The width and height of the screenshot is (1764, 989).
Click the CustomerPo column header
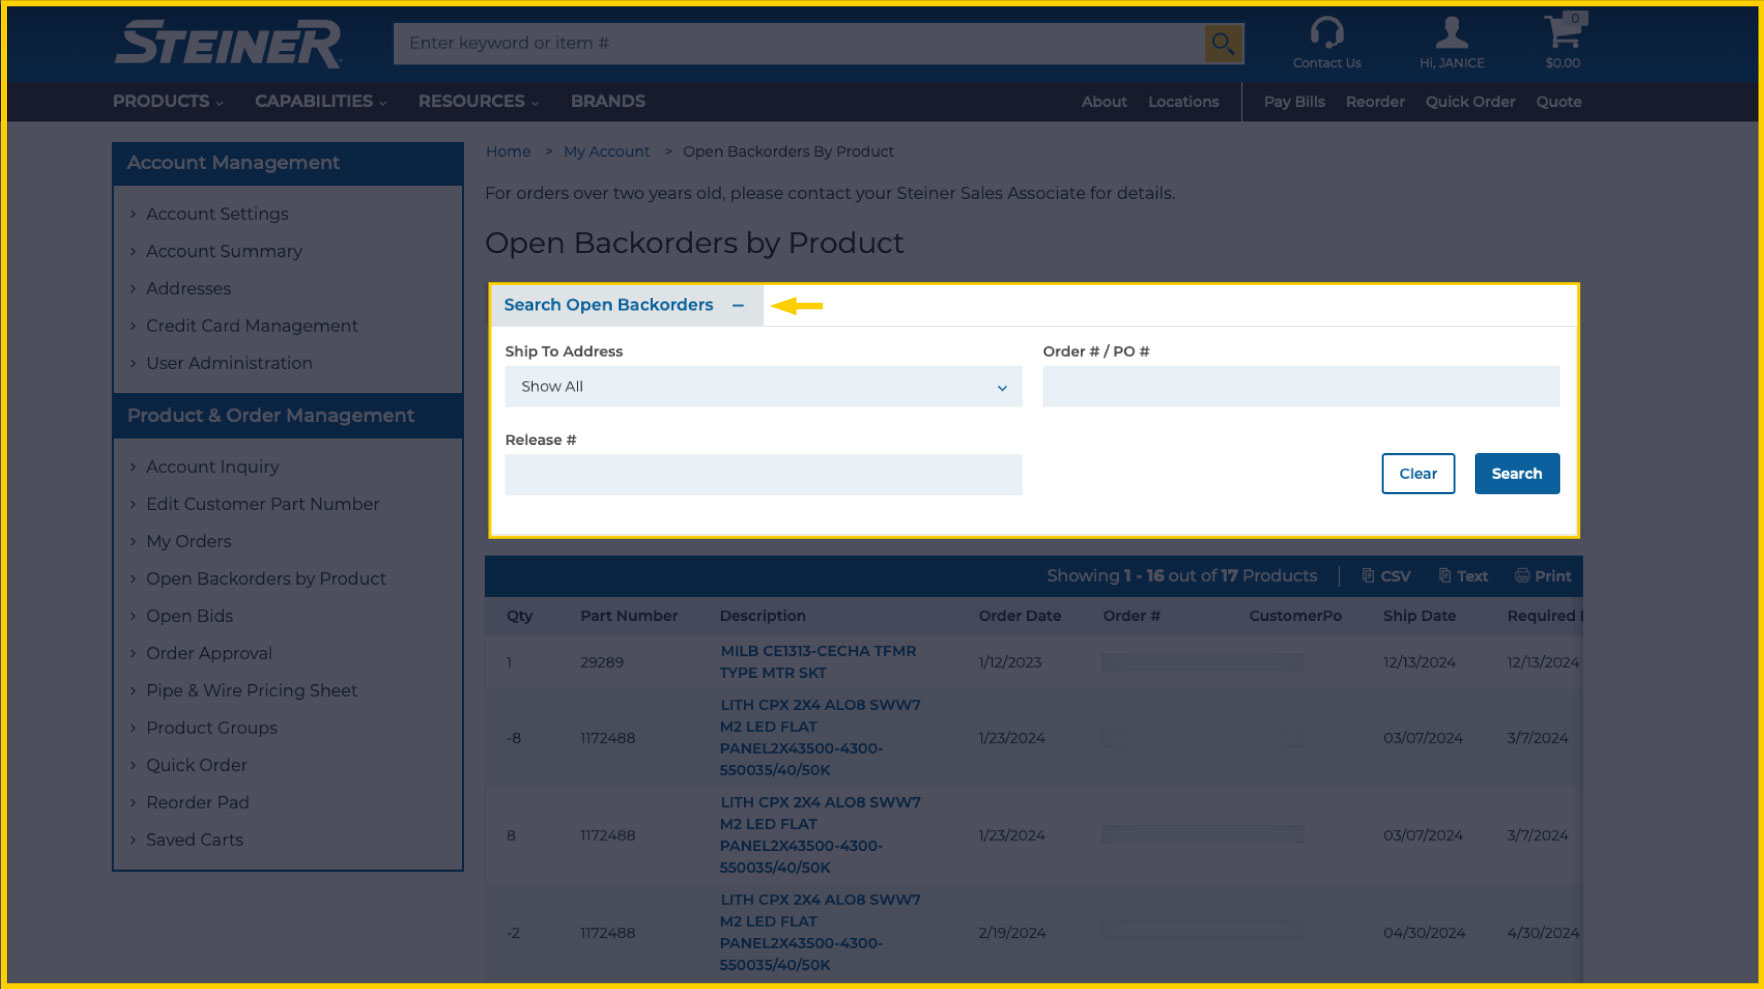(x=1295, y=616)
